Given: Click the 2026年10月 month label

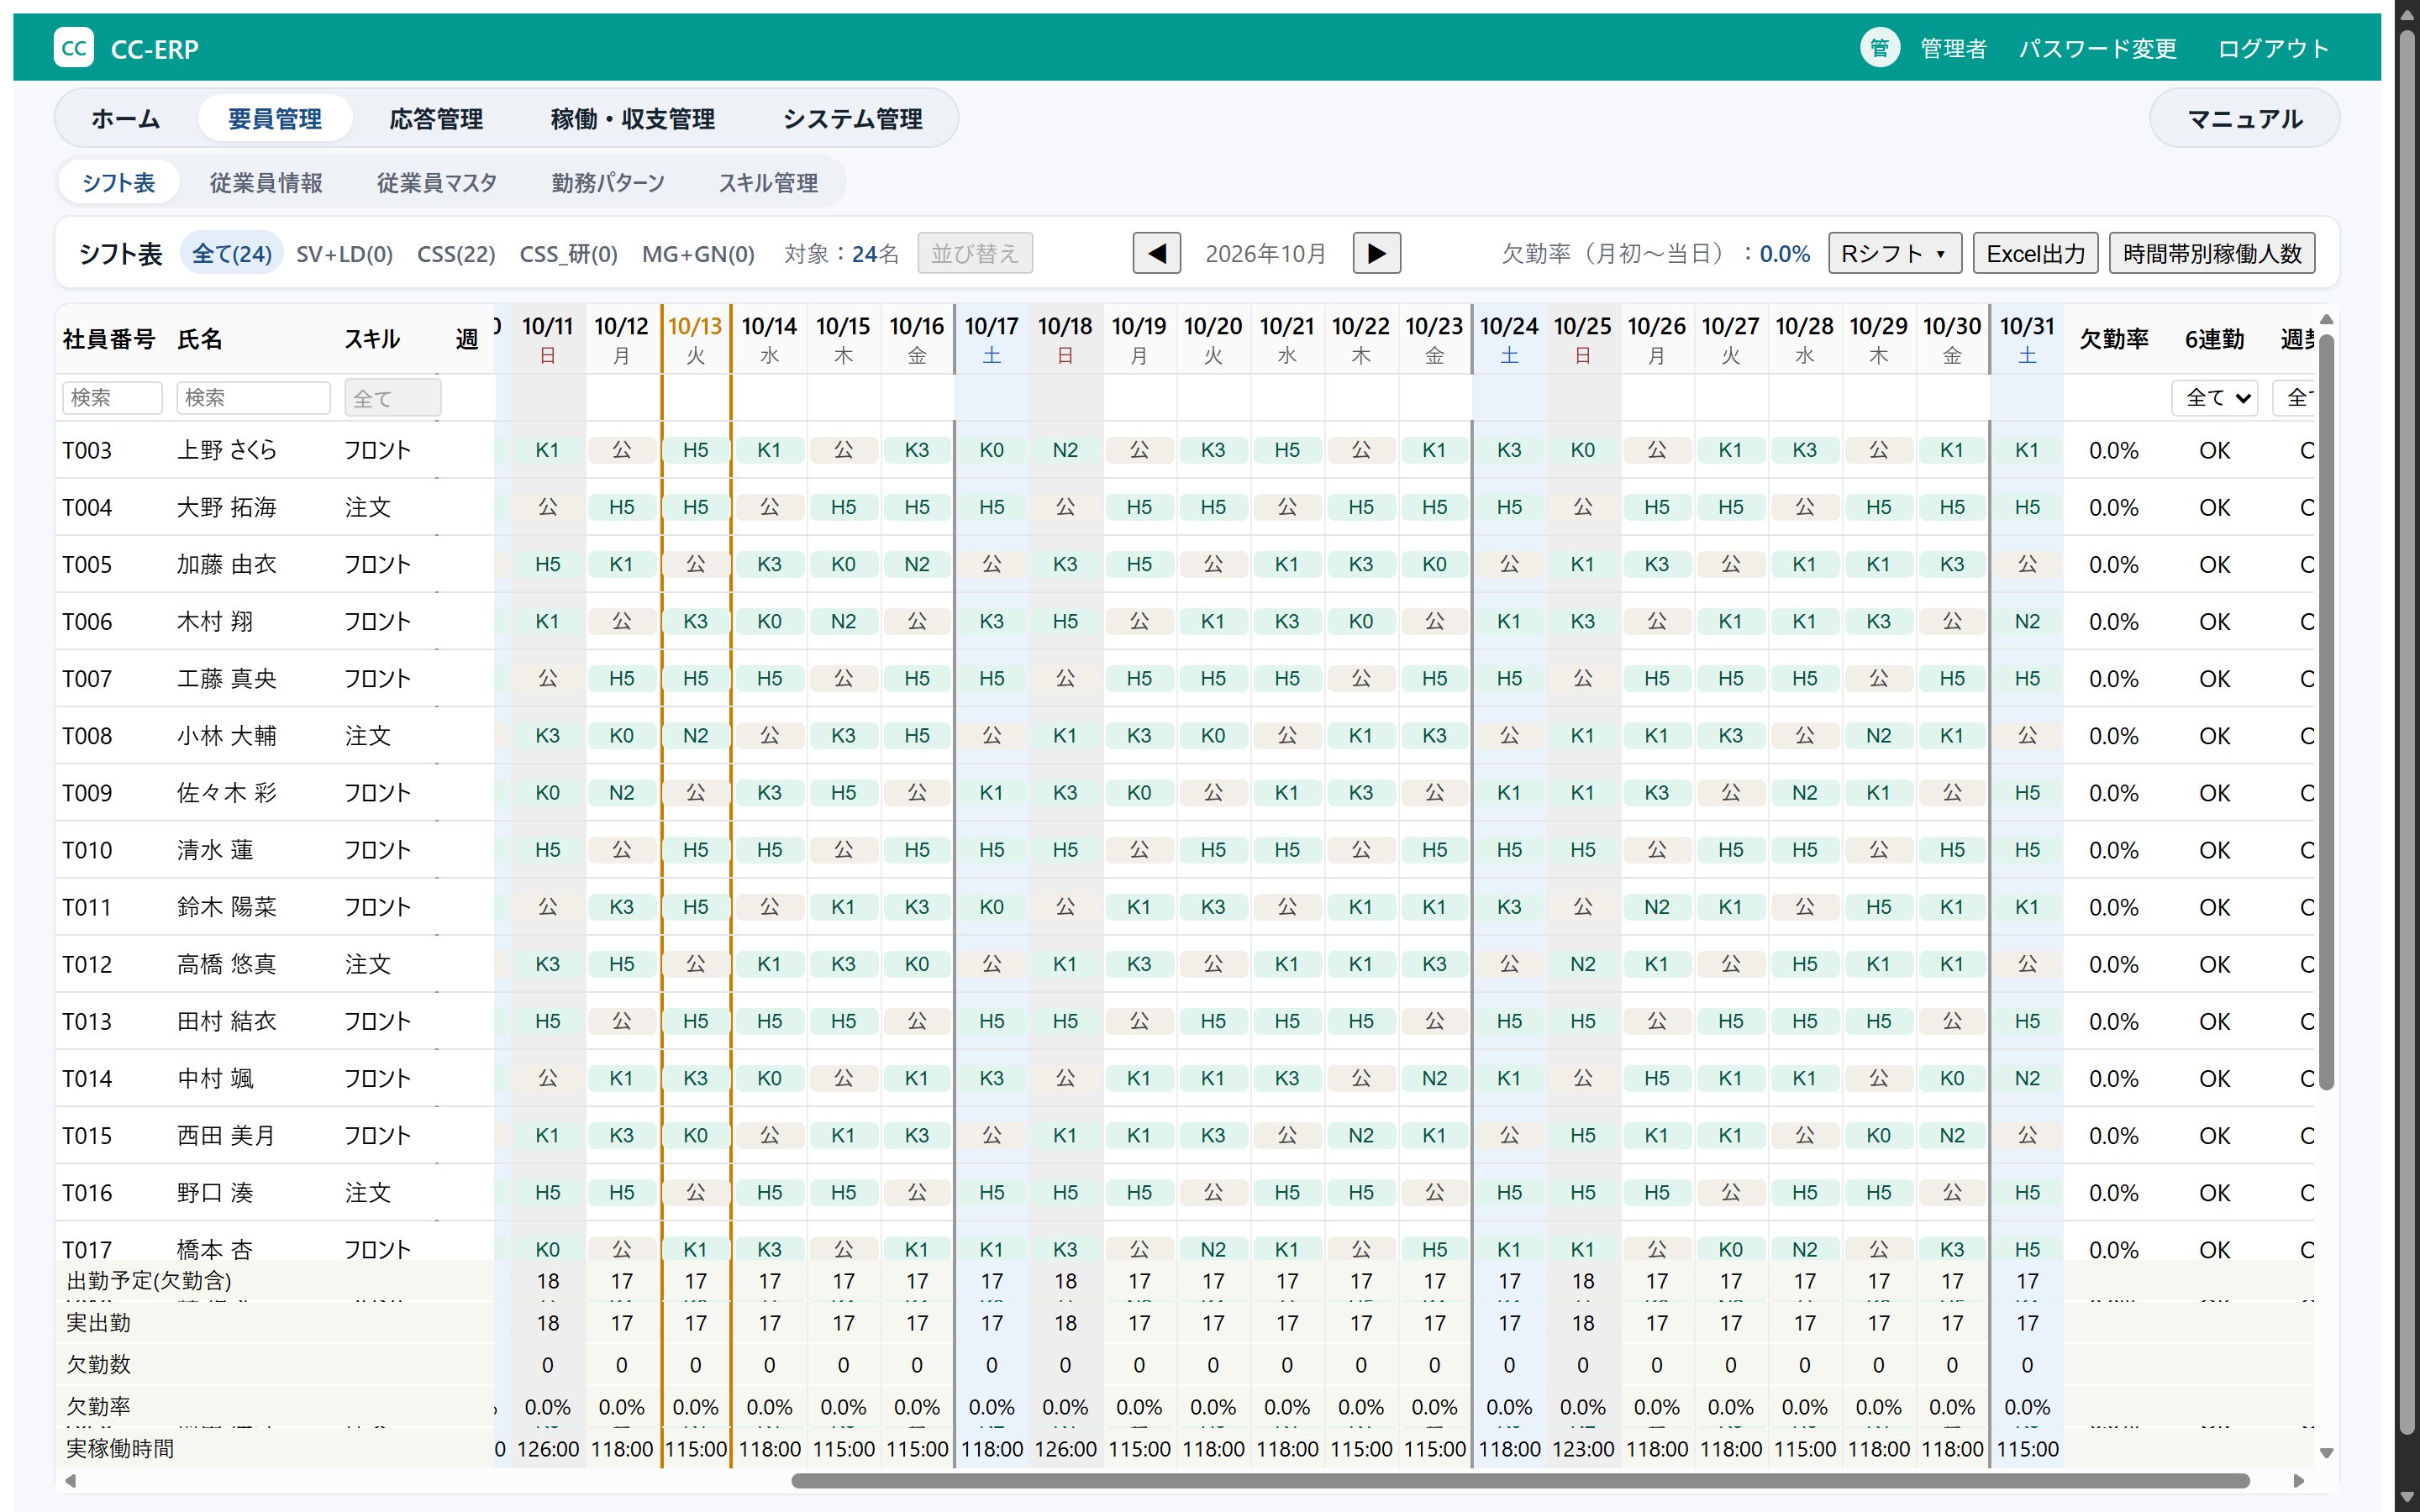Looking at the screenshot, I should point(1266,253).
